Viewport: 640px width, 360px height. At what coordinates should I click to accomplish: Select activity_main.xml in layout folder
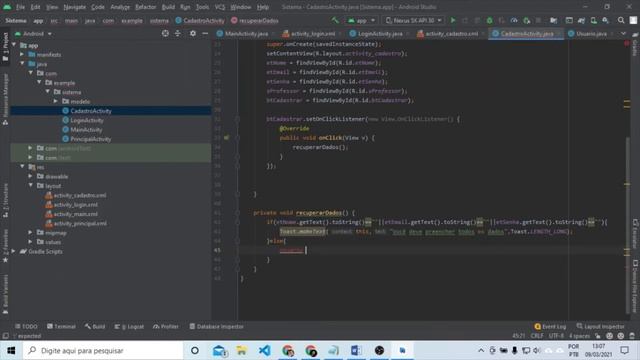(76, 214)
